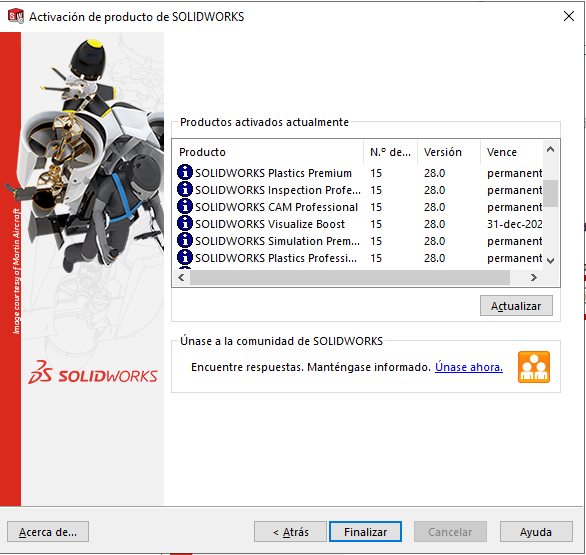The width and height of the screenshot is (586, 555).
Task: Click info icon beside SOLIDWORKS Simulation Premium row
Action: tap(185, 240)
